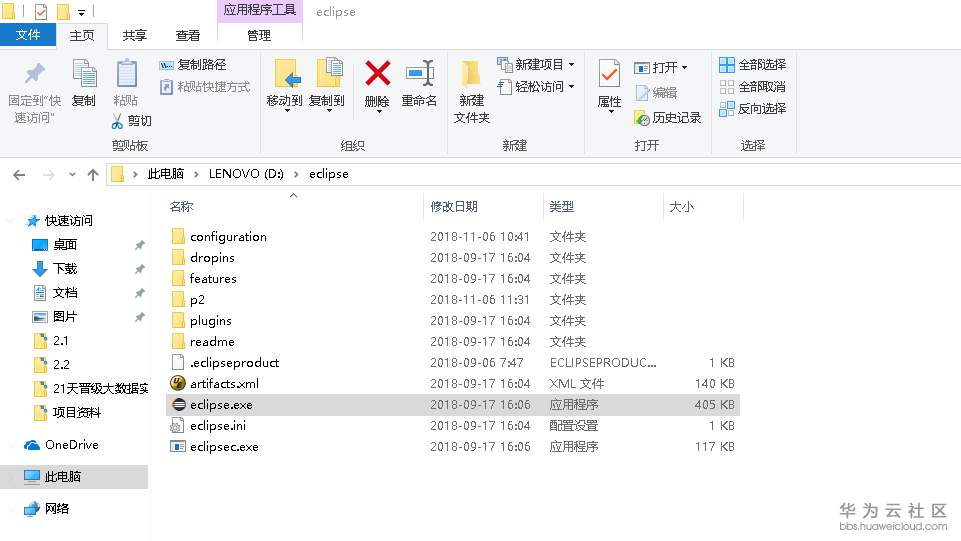This screenshot has width=961, height=541.
Task: Click 复制路径 copy path
Action: (192, 64)
